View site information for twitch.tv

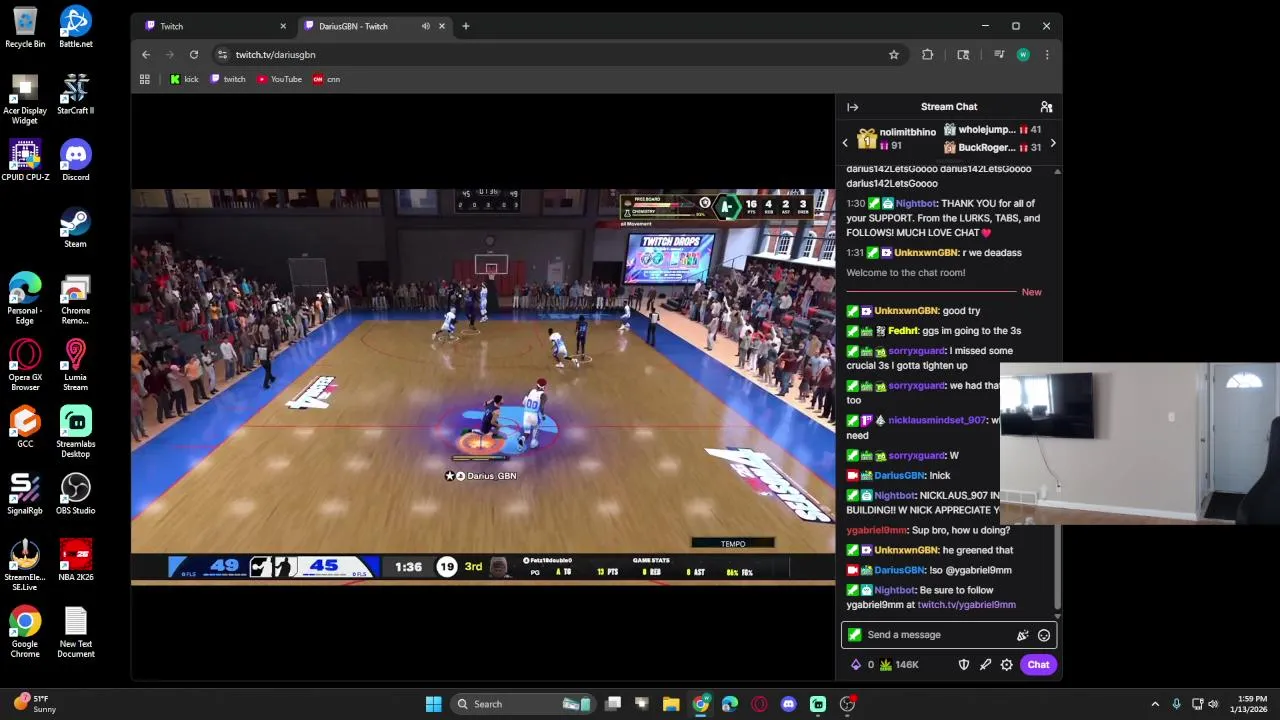[x=222, y=55]
